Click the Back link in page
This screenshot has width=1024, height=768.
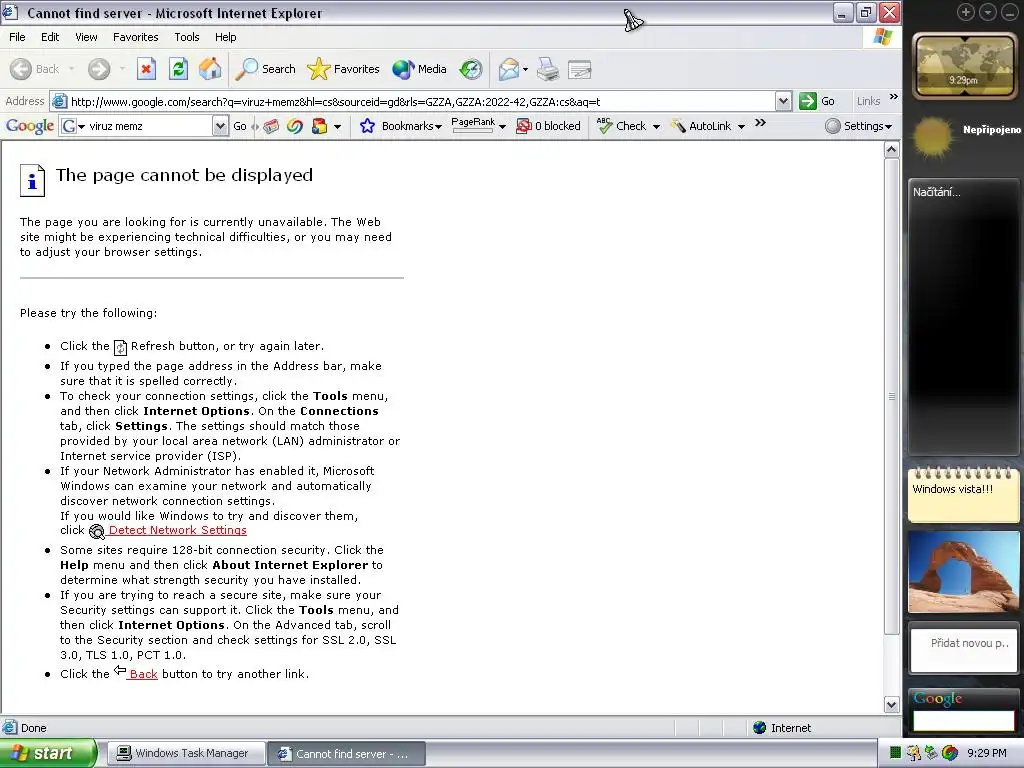pos(143,674)
